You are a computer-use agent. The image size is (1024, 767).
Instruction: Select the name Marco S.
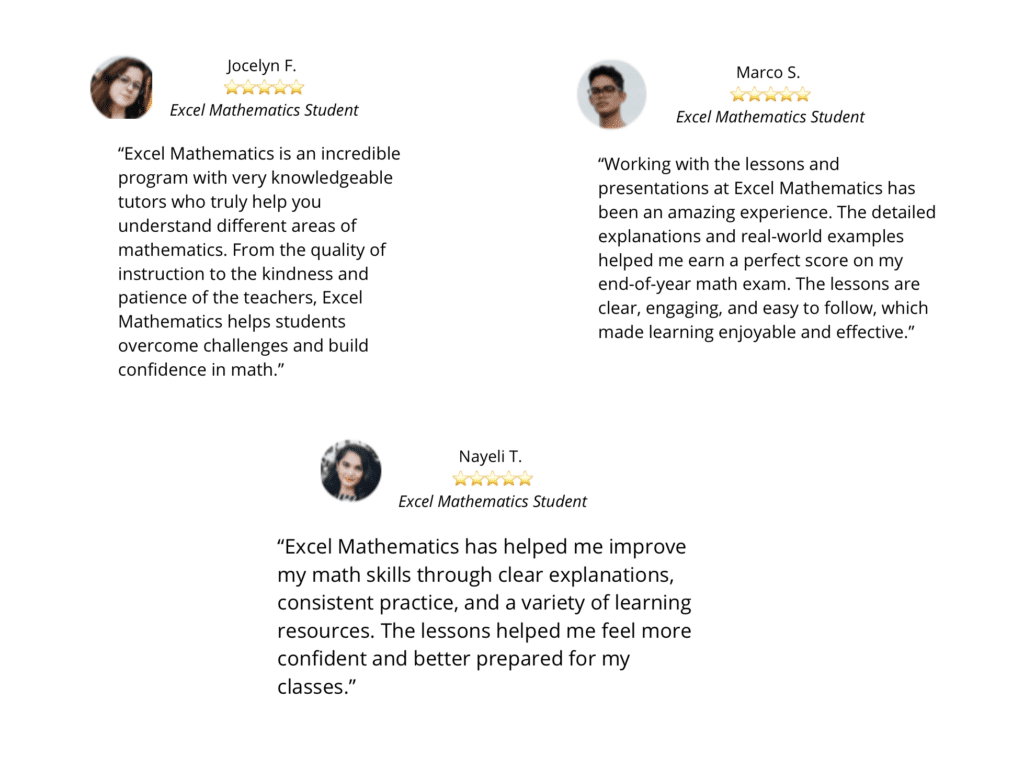point(768,73)
